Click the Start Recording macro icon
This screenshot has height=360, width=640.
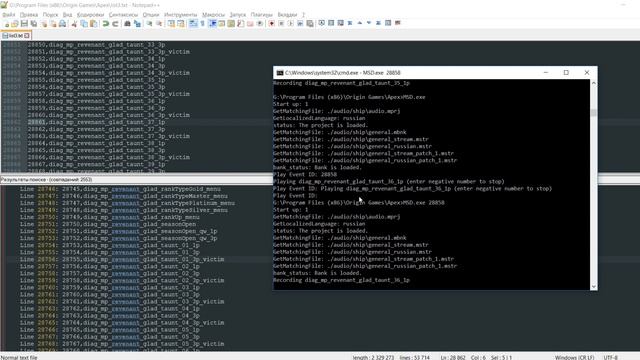pyautogui.click(x=271, y=24)
